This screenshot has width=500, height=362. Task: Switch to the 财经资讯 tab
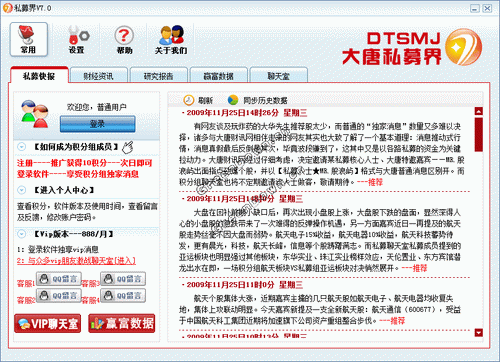click(x=99, y=76)
